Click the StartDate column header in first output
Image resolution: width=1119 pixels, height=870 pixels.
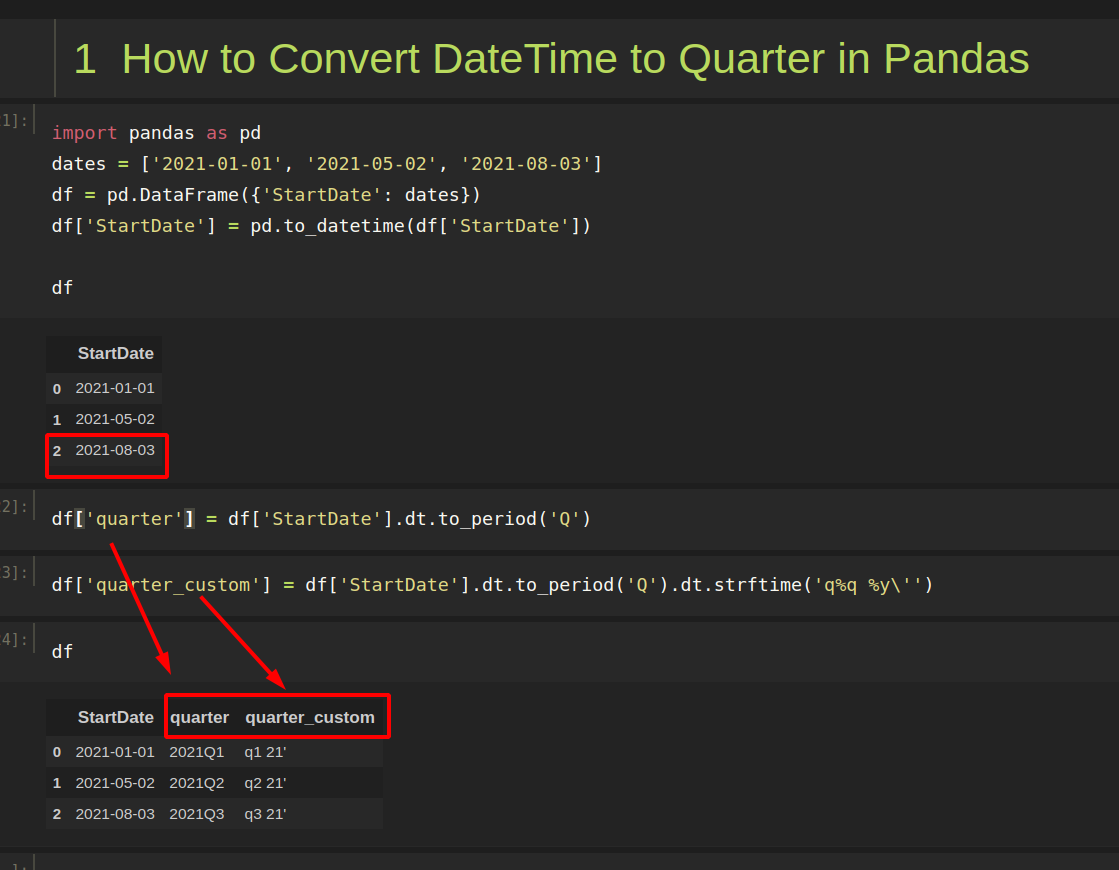point(116,353)
